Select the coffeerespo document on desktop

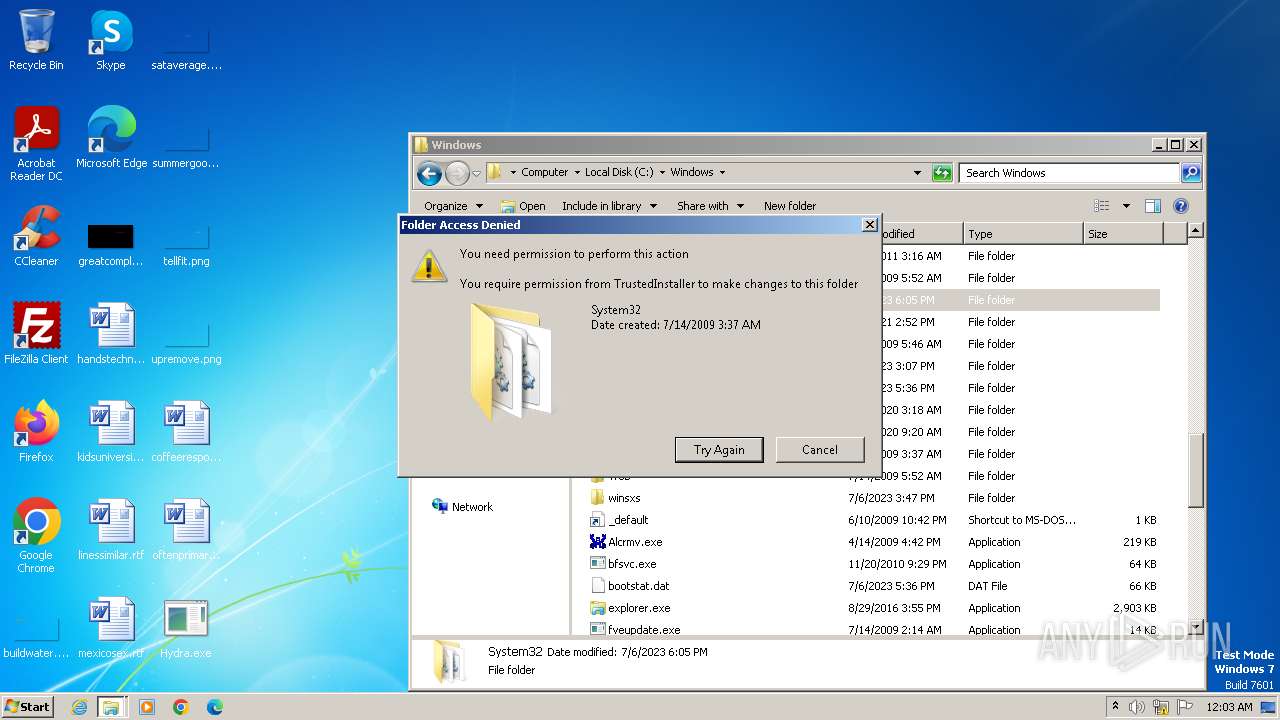pos(186,432)
